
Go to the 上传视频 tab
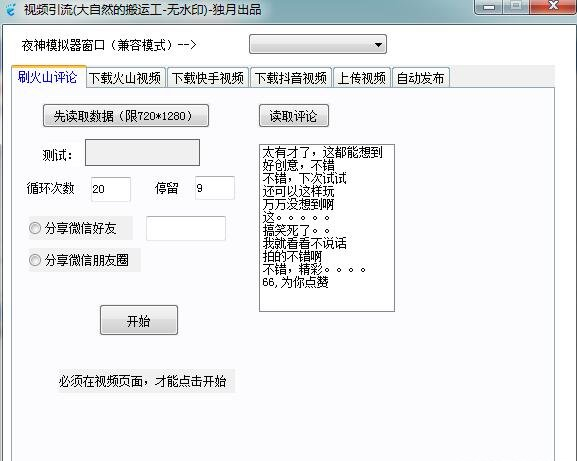point(362,78)
